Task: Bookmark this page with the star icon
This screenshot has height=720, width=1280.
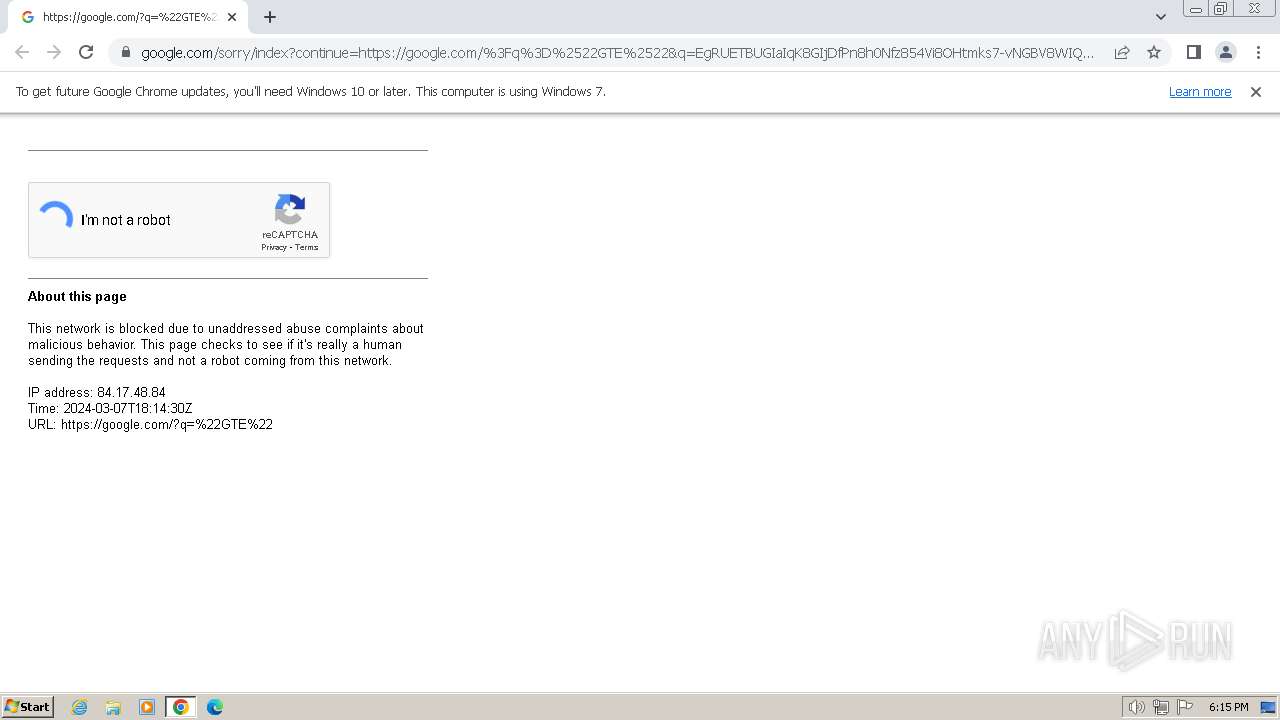Action: [1154, 52]
